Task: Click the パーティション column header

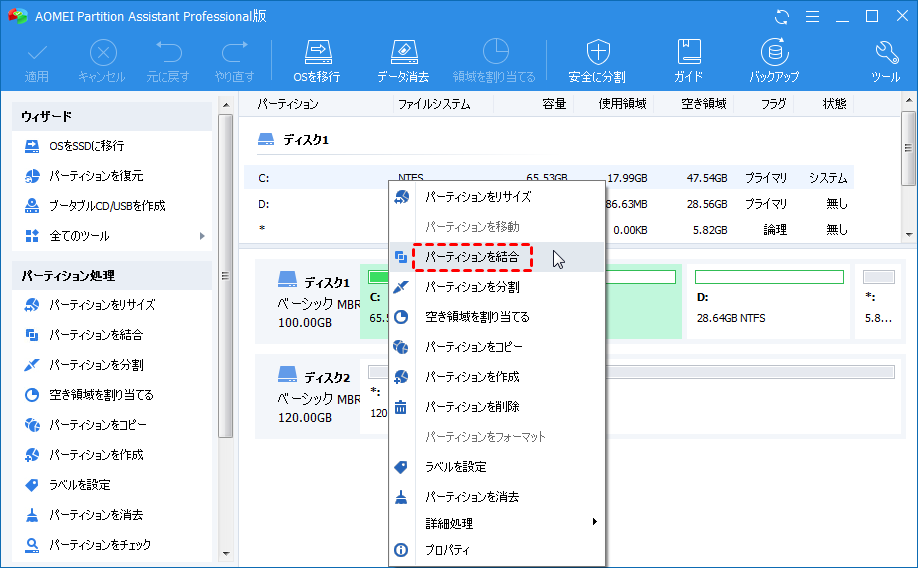Action: [x=288, y=104]
